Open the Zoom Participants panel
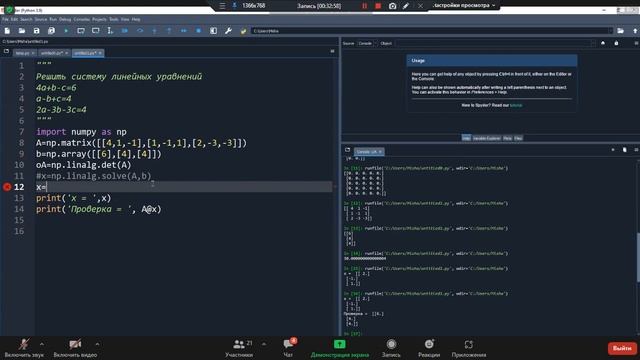 [239, 348]
